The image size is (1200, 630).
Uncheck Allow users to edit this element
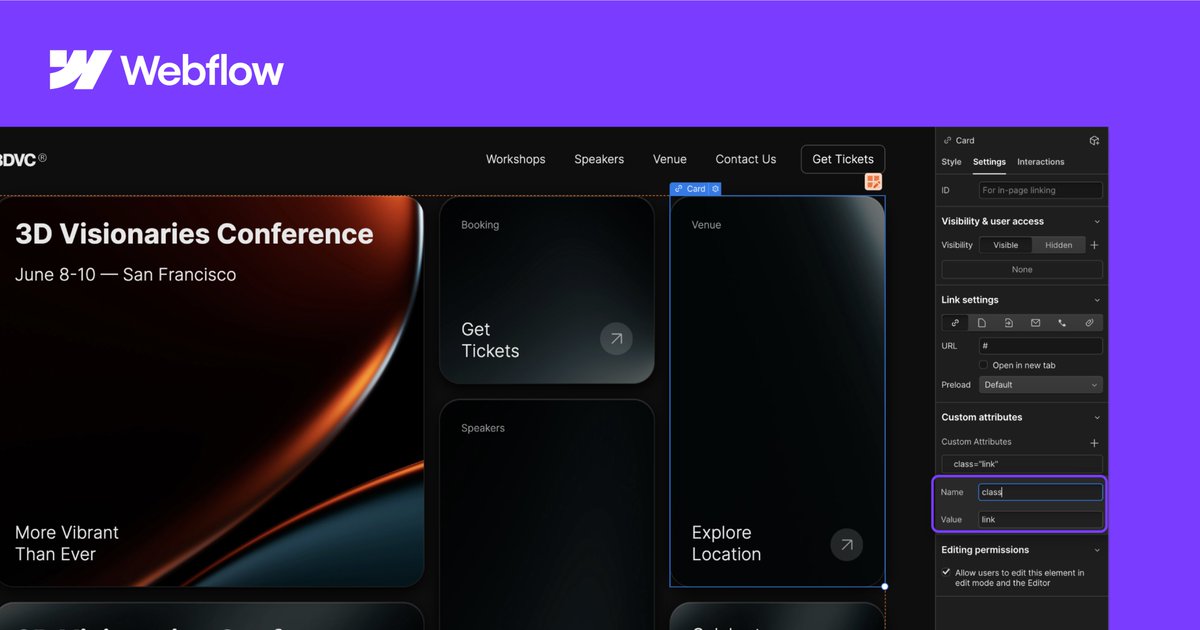[x=946, y=573]
